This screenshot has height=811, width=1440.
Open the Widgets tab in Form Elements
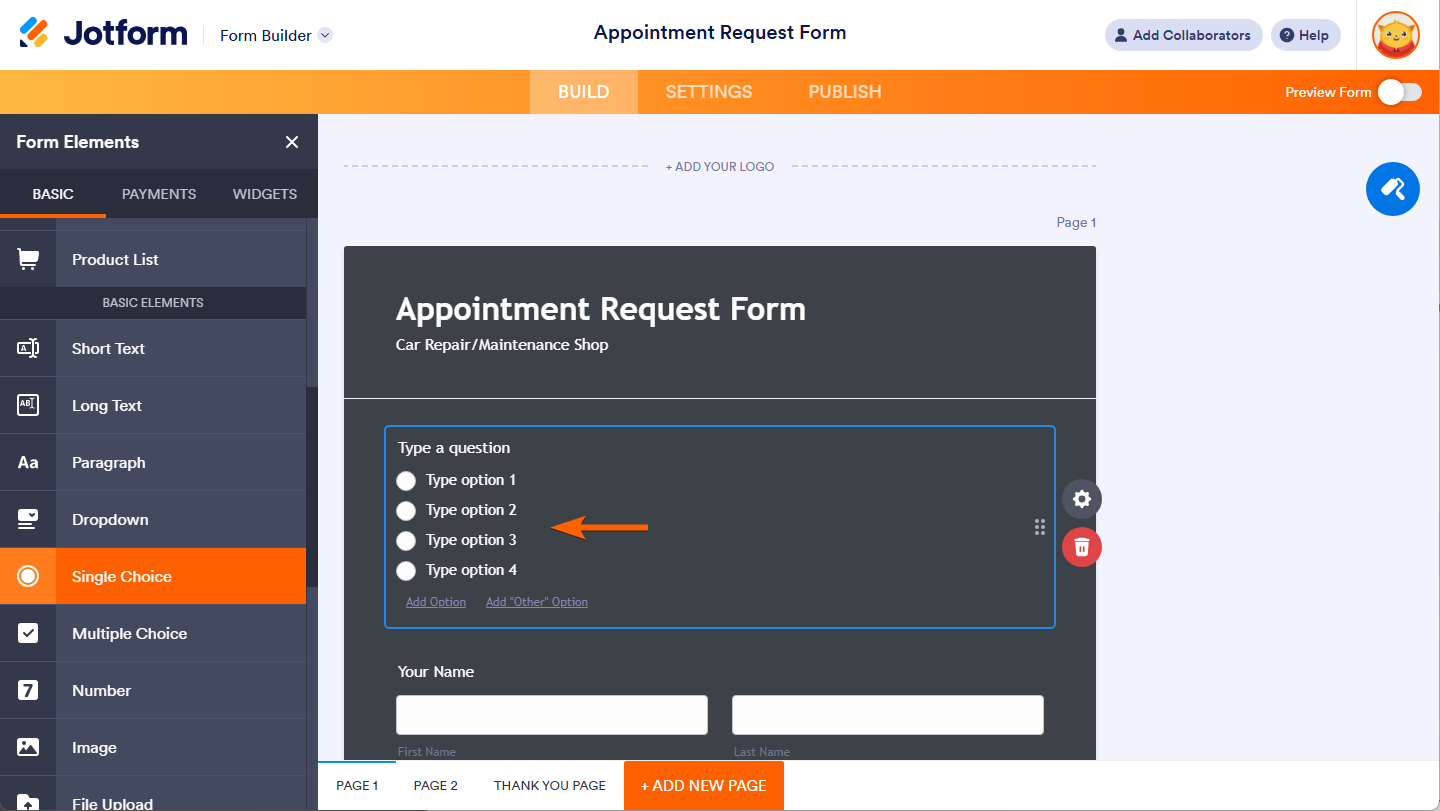point(264,194)
